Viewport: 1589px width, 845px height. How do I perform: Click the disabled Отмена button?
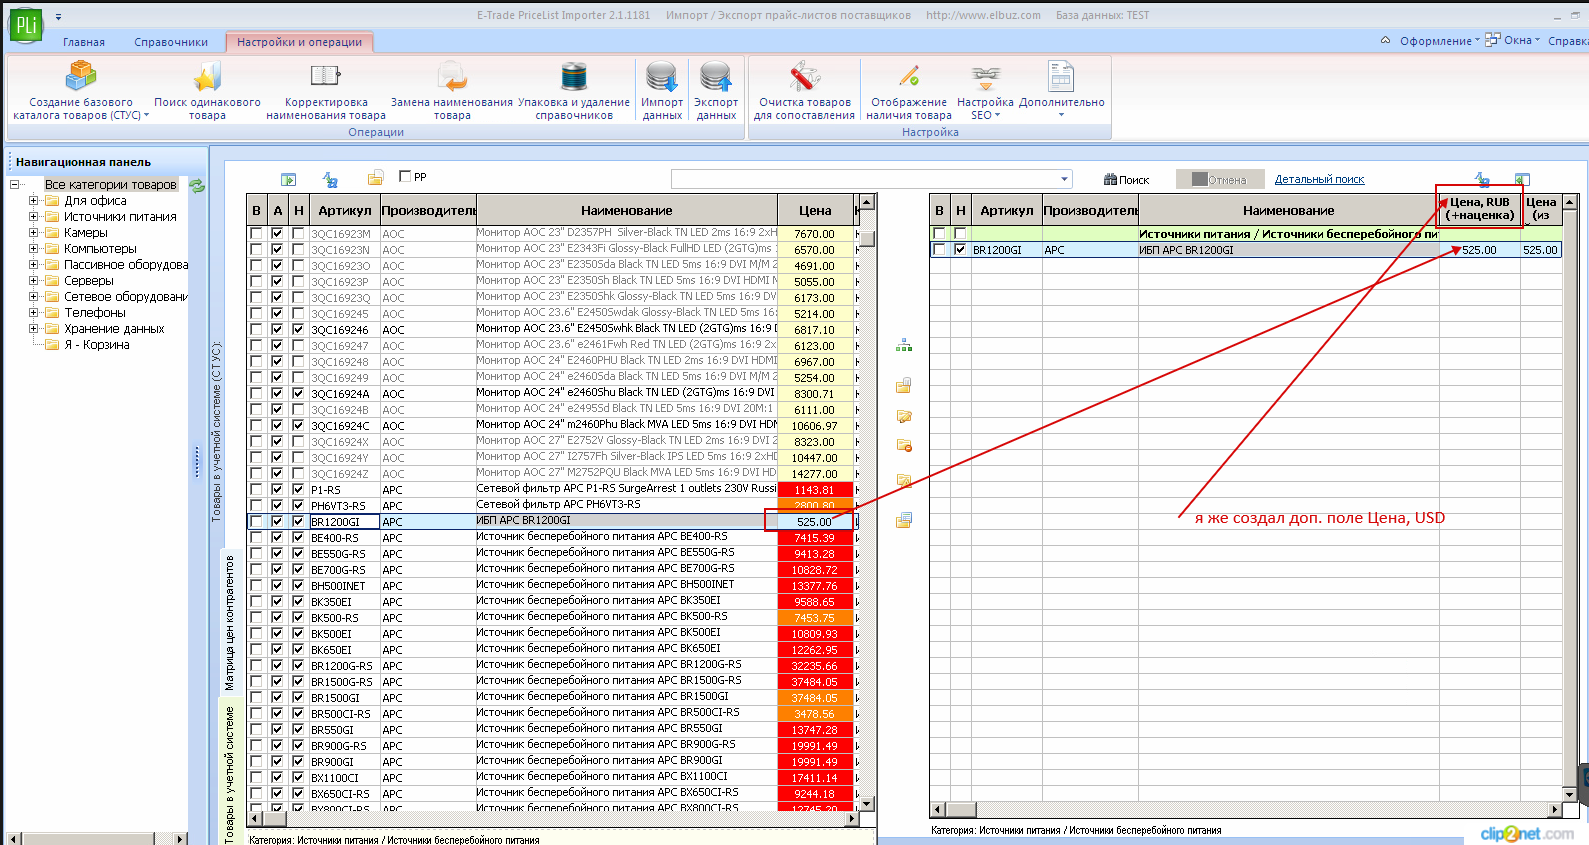[x=1220, y=180]
